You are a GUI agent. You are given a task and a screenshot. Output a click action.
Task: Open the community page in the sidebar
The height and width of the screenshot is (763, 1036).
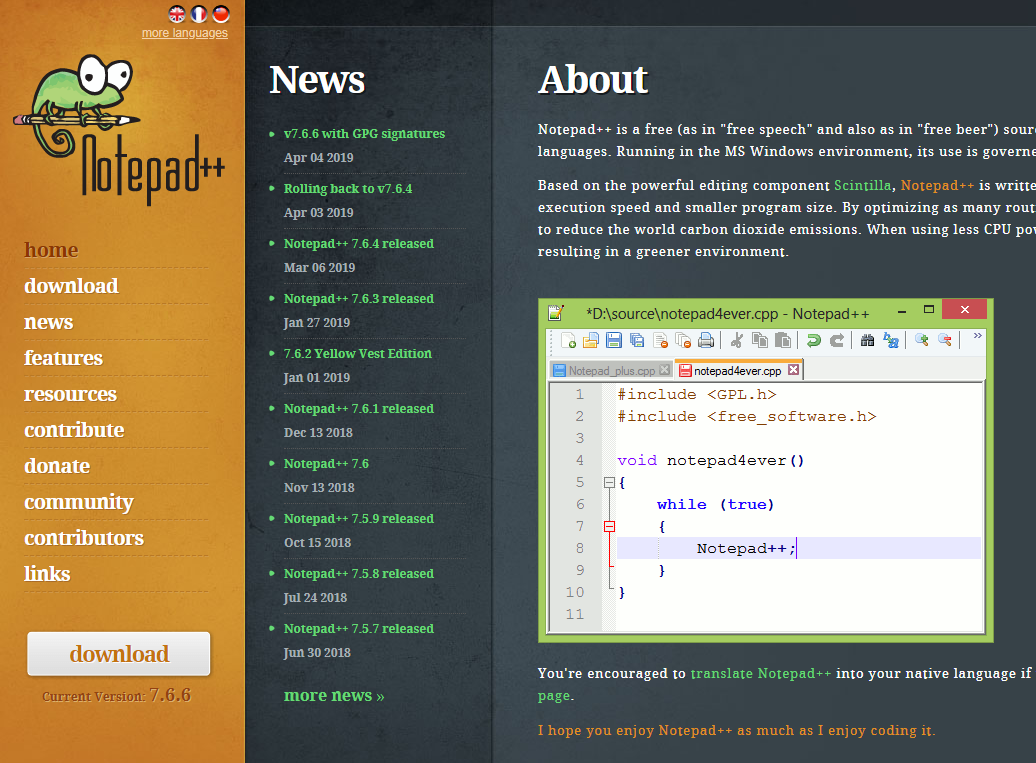tap(79, 503)
